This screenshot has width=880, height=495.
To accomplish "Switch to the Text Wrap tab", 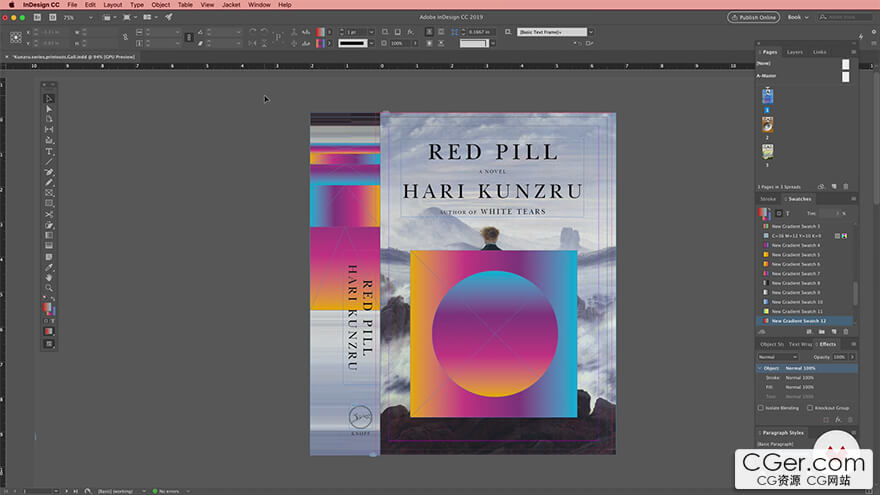I will click(800, 344).
